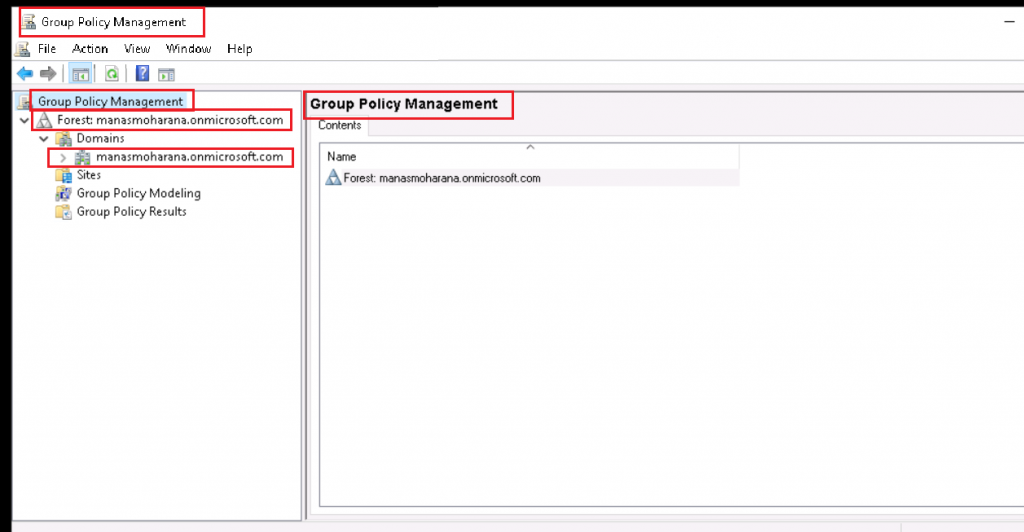Toggle Show/Hide Console Tree toolbar icon
Image resolution: width=1024 pixels, height=532 pixels.
[x=78, y=74]
